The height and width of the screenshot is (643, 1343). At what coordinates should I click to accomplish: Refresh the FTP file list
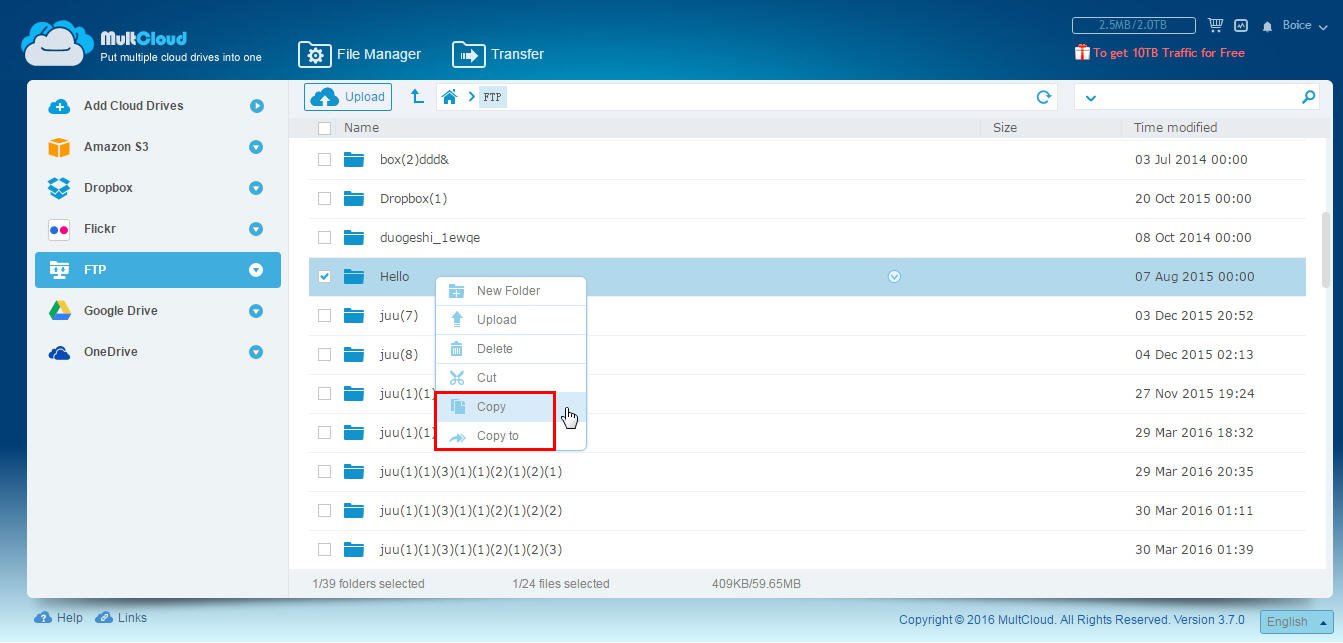(x=1043, y=97)
